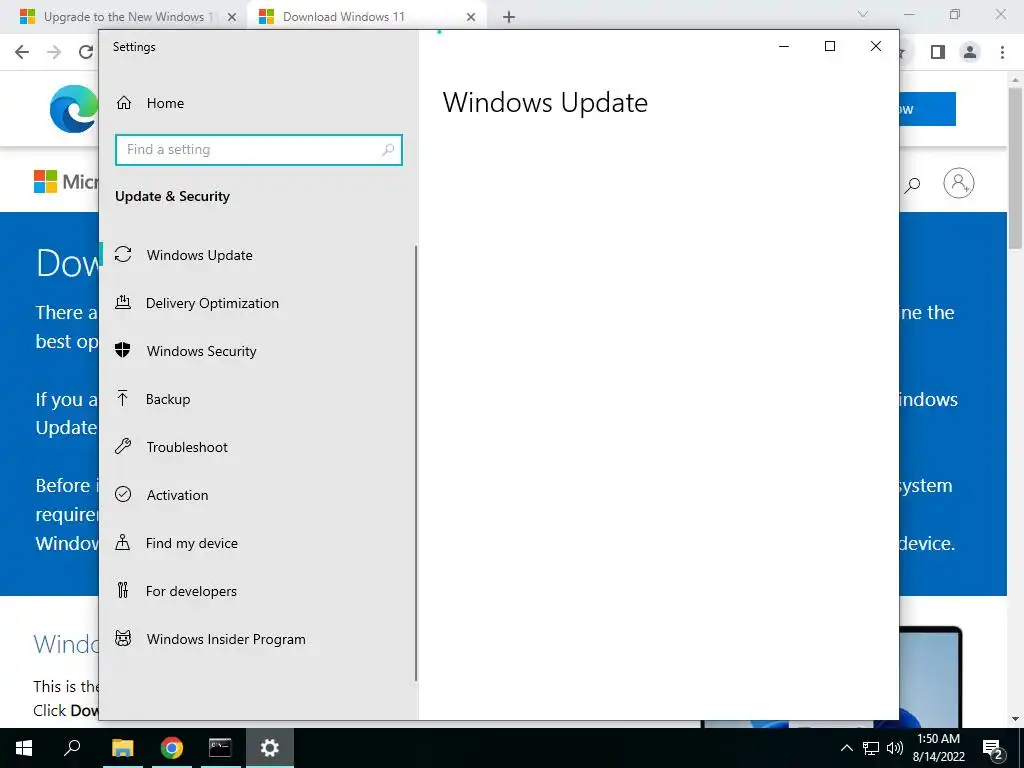The height and width of the screenshot is (768, 1024).
Task: Open Chrome side panel icon
Action: point(938,52)
